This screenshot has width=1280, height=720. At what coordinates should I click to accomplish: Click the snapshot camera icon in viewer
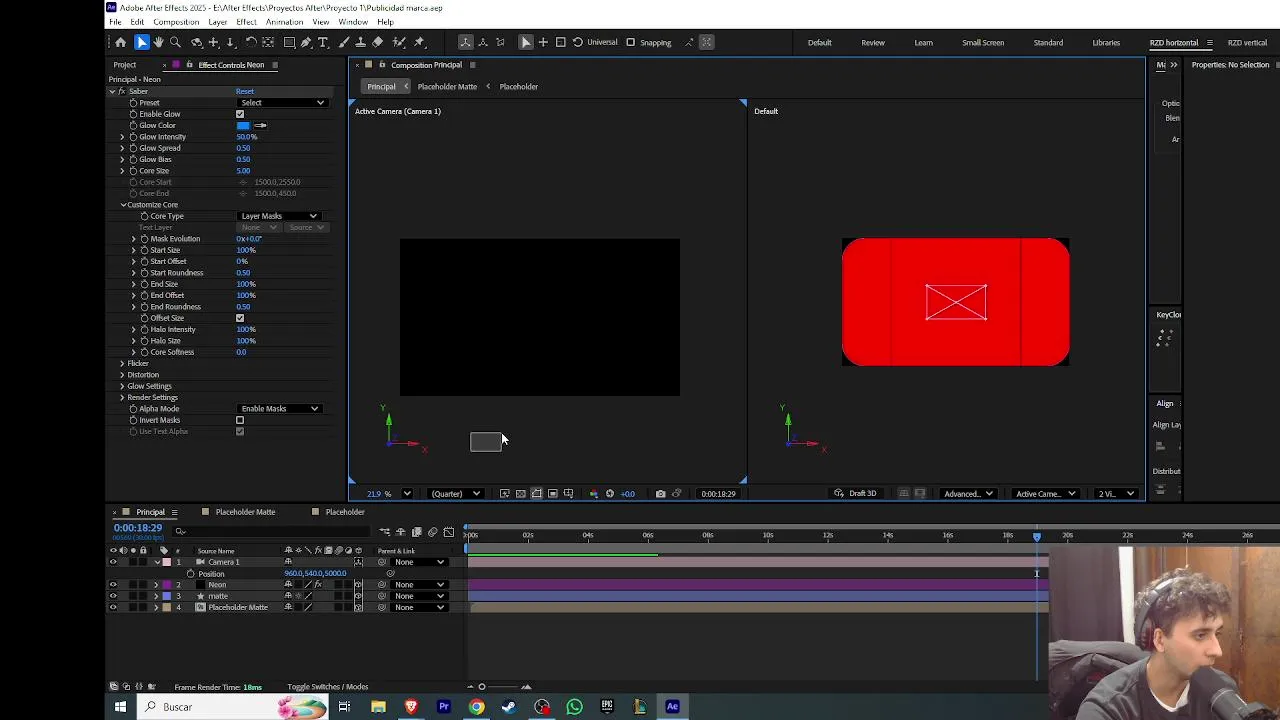(x=660, y=494)
